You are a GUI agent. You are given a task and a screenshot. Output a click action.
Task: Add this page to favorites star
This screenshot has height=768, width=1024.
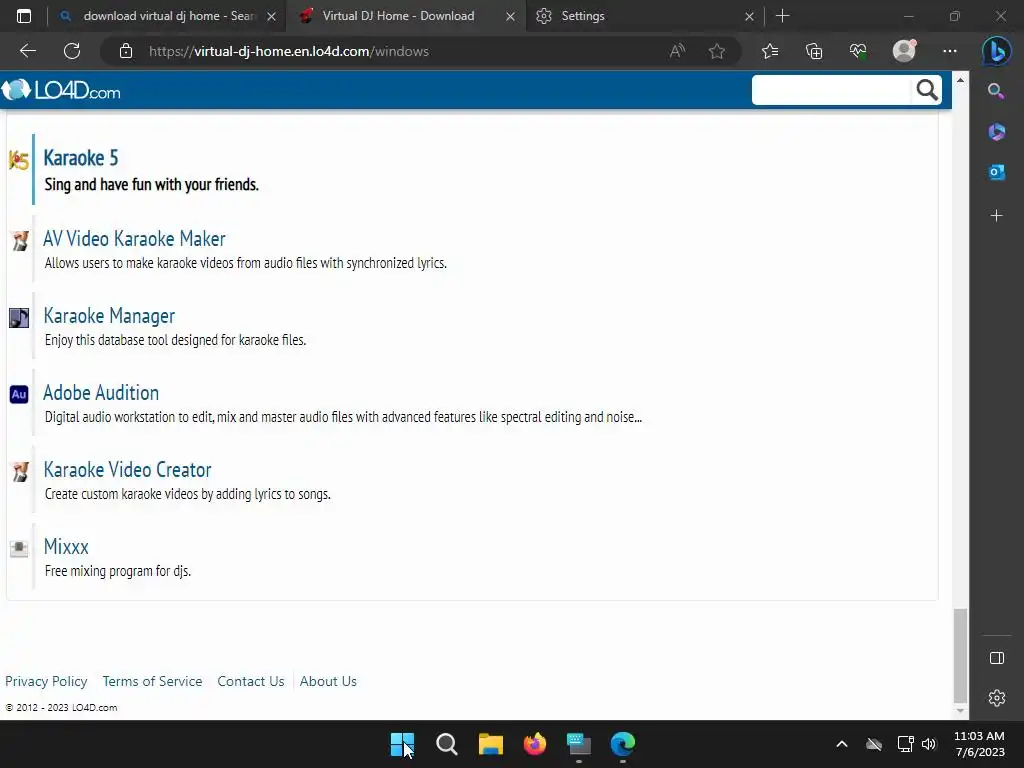pyautogui.click(x=716, y=51)
